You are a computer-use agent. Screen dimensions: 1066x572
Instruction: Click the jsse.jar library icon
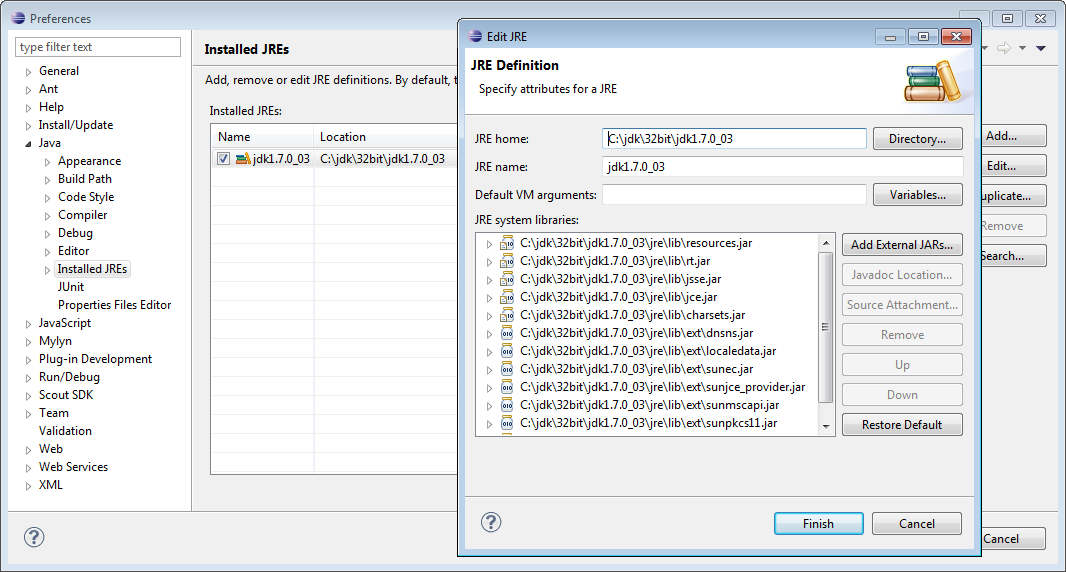tap(507, 279)
